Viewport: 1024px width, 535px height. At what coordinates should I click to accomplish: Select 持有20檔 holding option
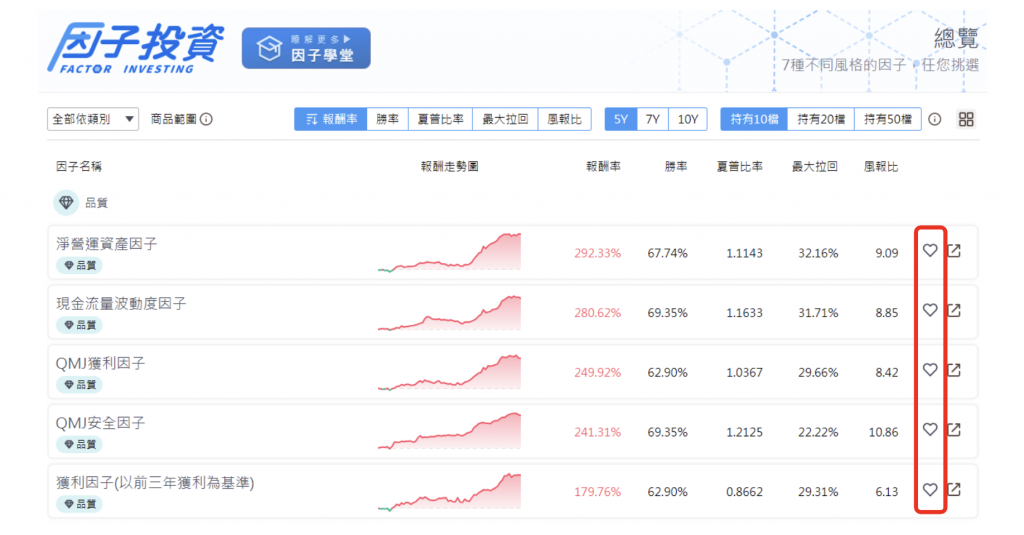(821, 119)
